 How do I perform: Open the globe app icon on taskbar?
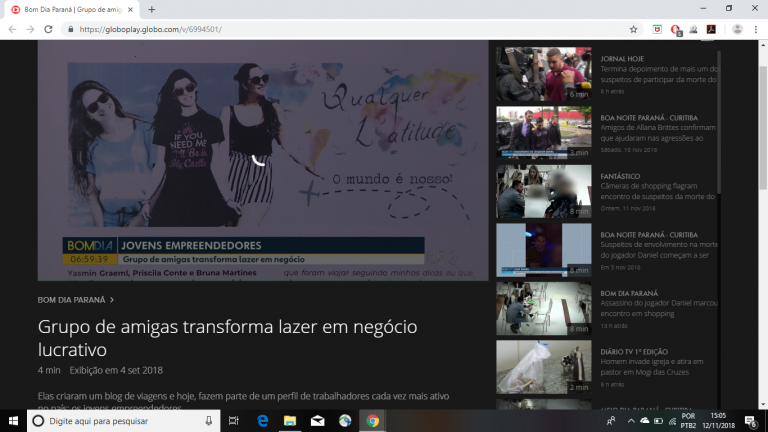click(345, 421)
